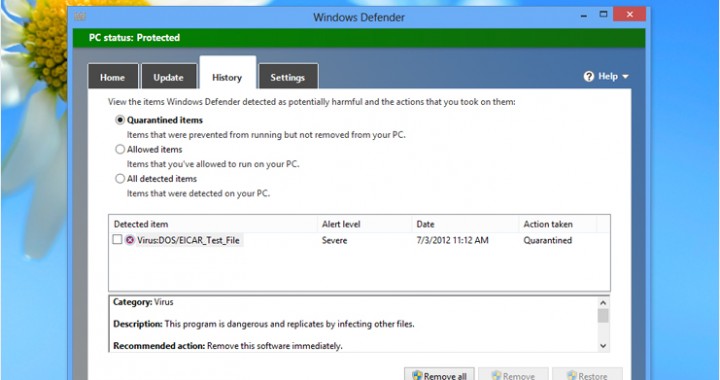Sort by Date column header
720x380 pixels.
[465, 224]
